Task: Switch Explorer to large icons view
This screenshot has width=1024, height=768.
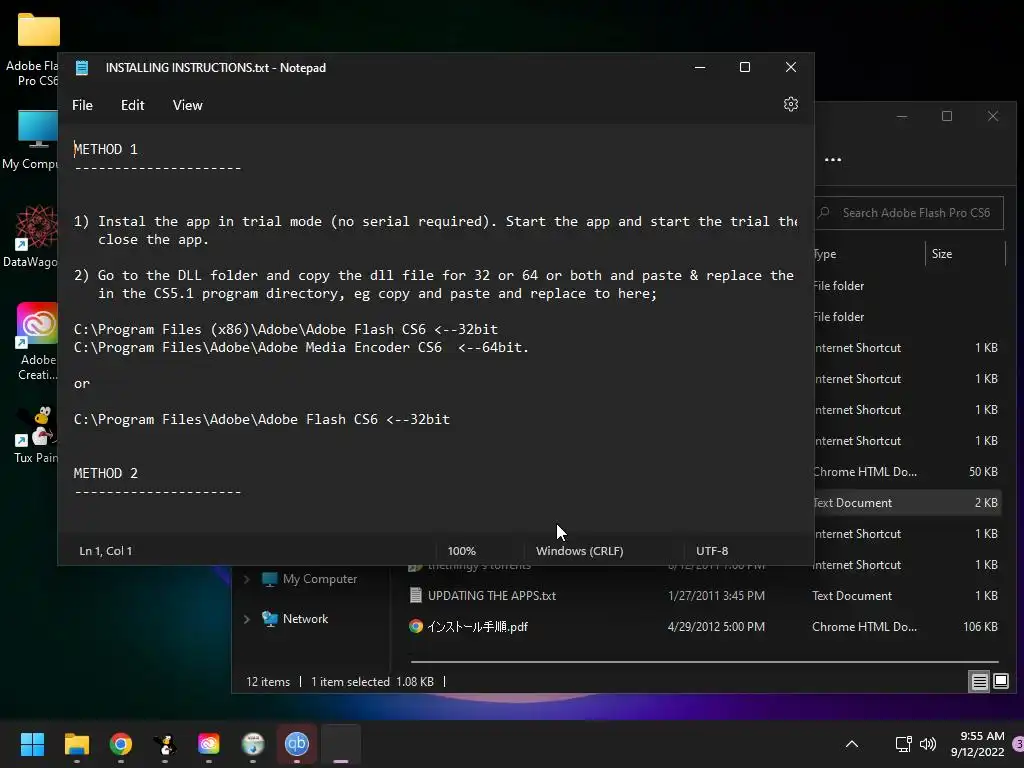Action: point(1001,682)
